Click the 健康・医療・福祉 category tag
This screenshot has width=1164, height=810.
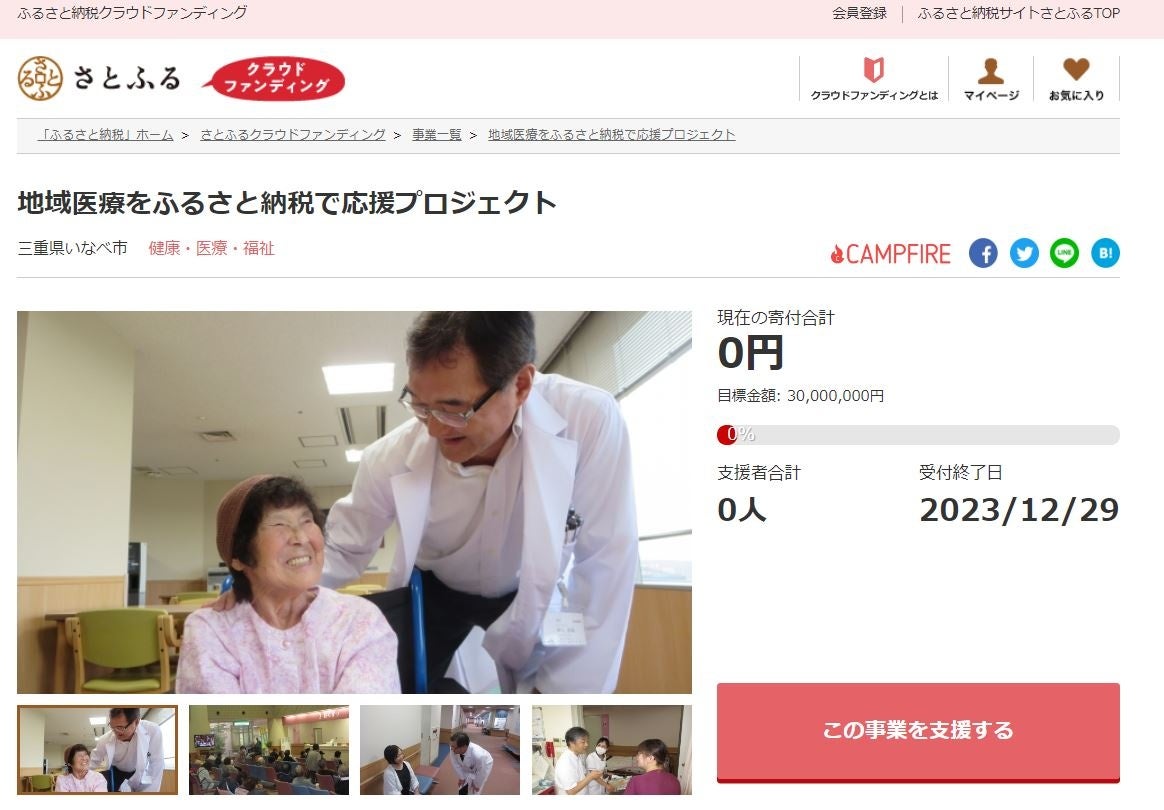tap(212, 248)
